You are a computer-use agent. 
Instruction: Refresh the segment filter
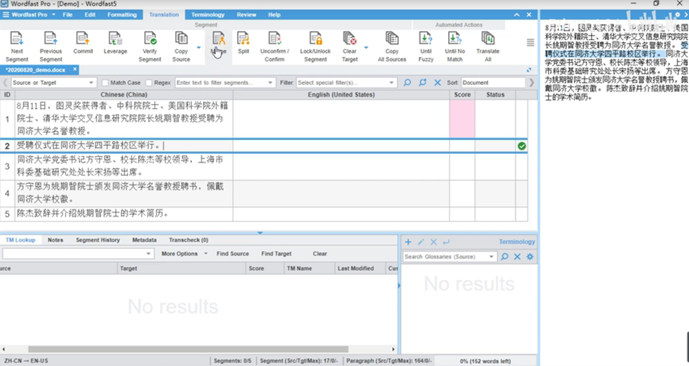coord(423,83)
